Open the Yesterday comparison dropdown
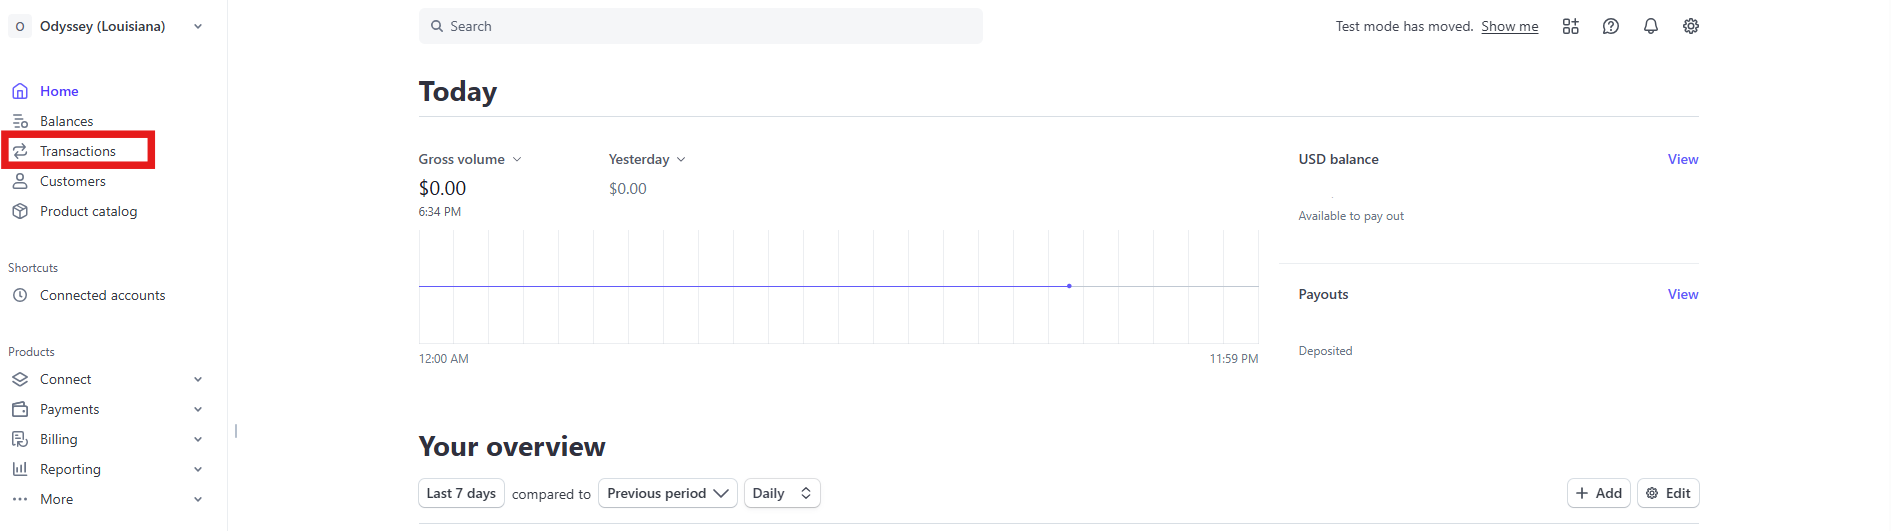The image size is (1891, 531). [x=647, y=159]
